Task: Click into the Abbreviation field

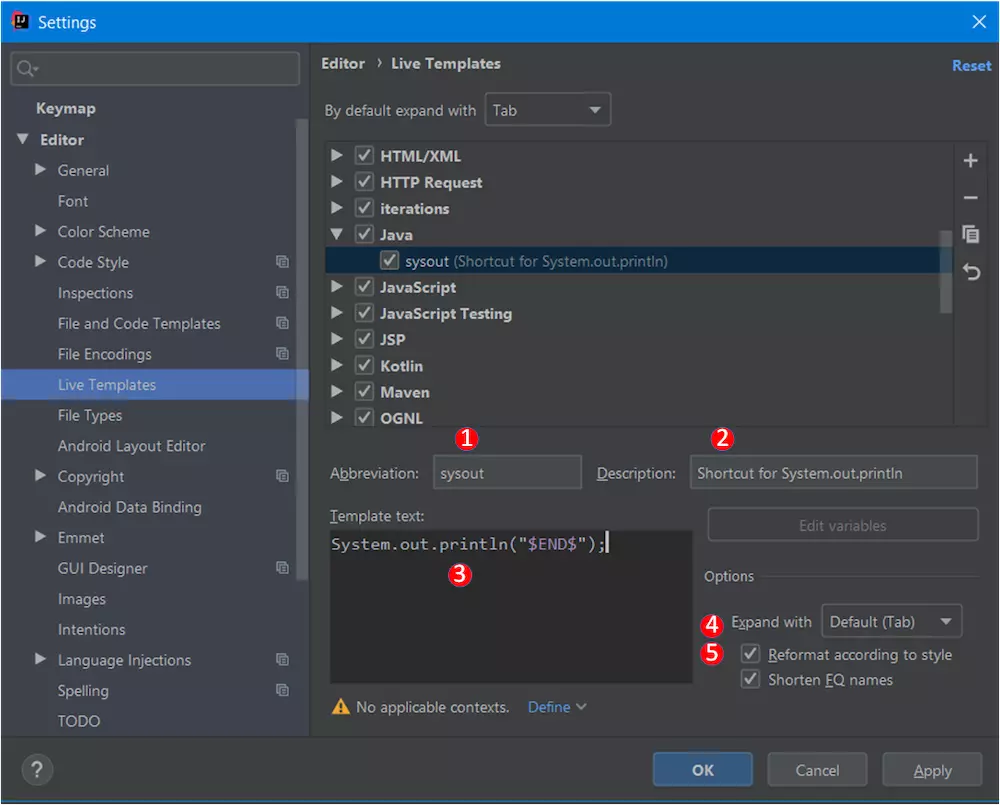Action: pyautogui.click(x=507, y=473)
